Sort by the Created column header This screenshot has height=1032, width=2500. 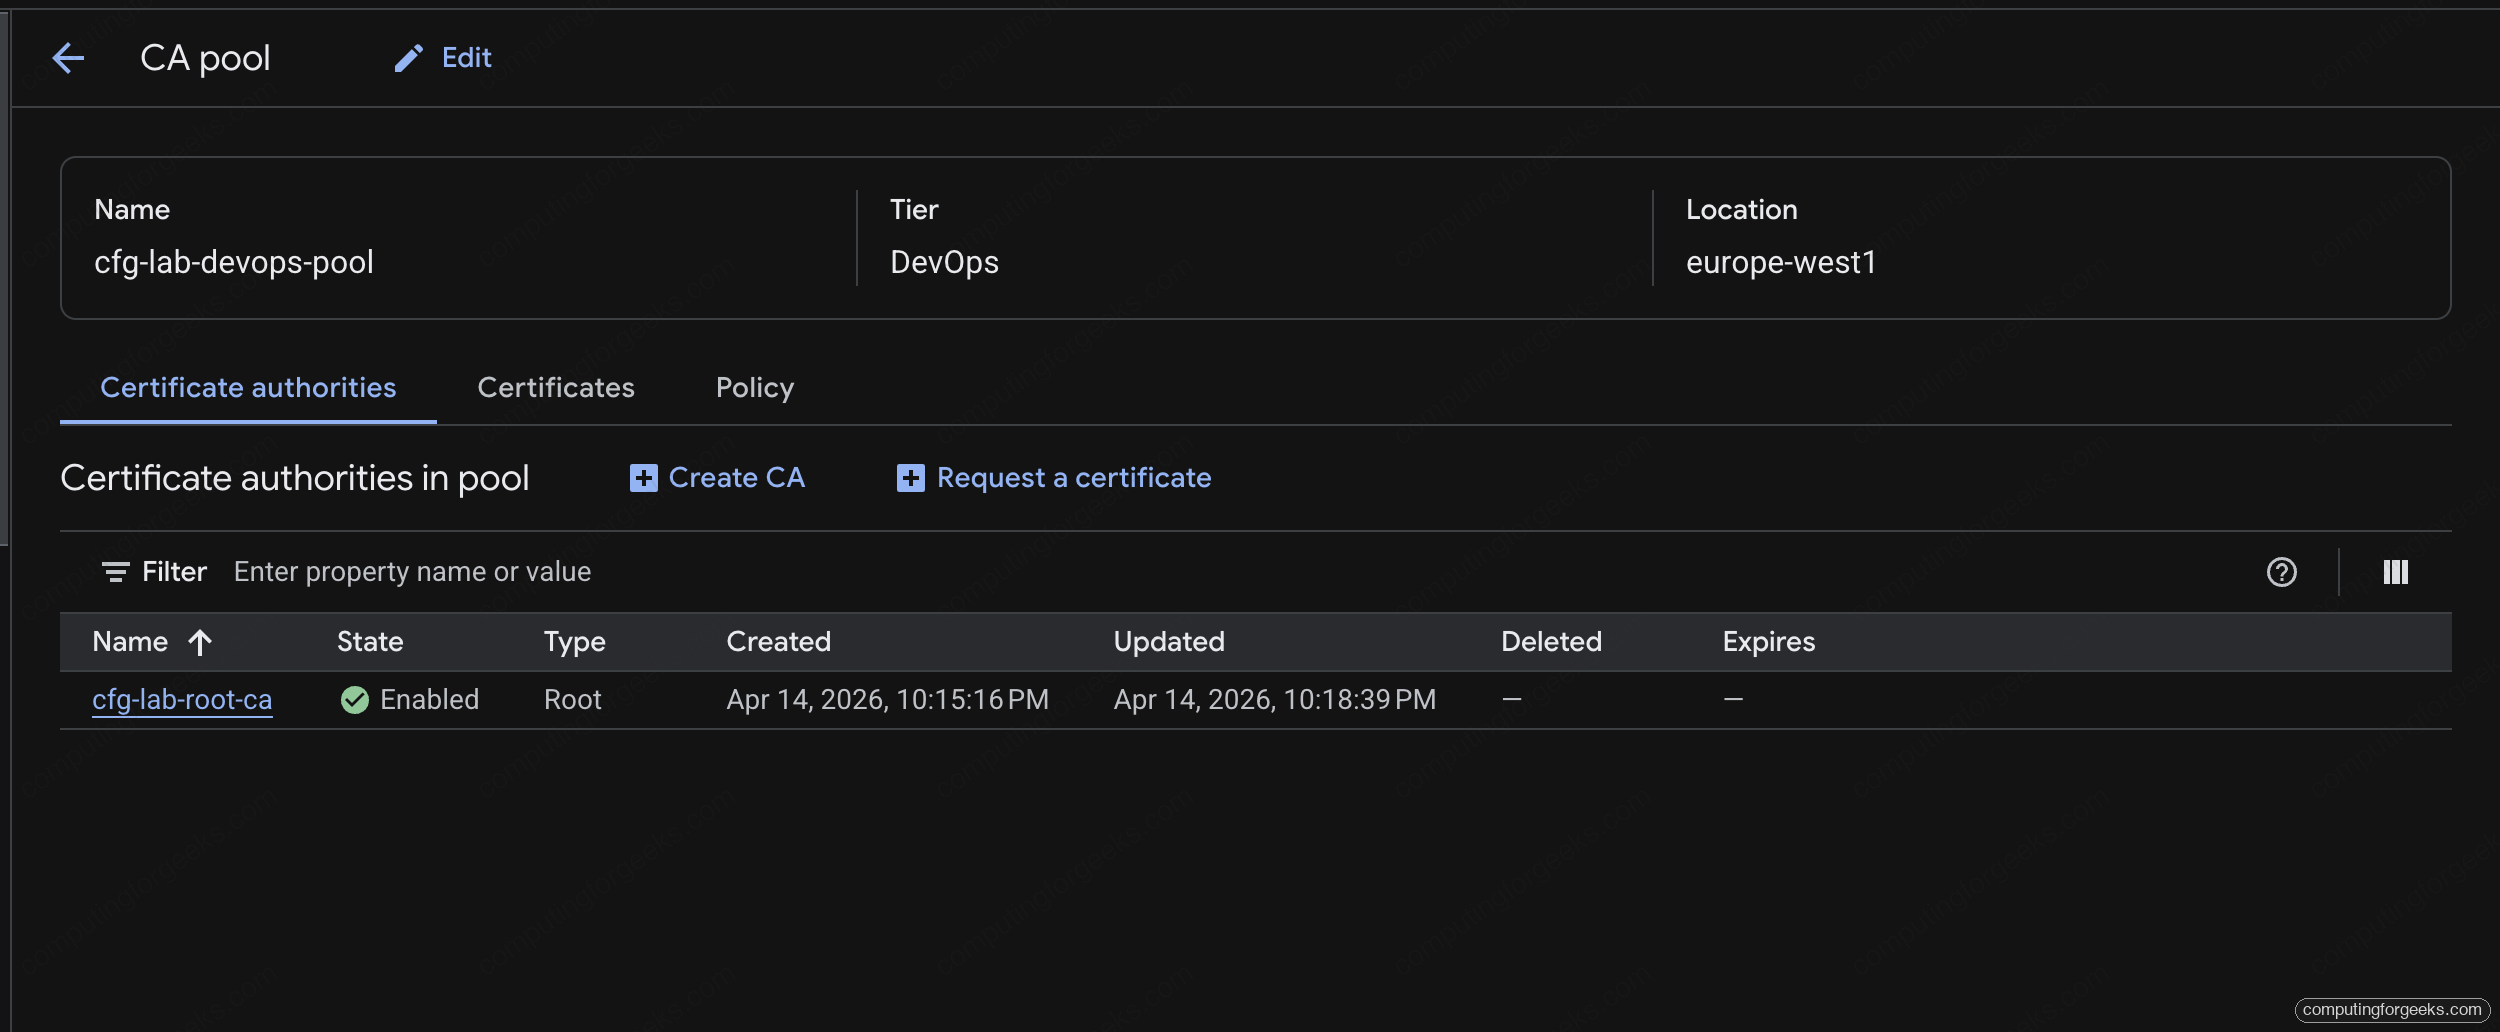click(779, 642)
